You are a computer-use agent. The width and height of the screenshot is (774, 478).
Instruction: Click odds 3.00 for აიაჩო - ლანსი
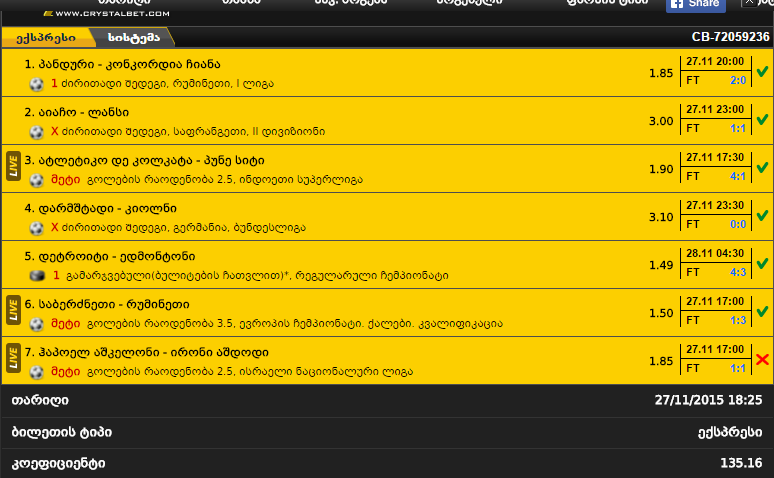[x=661, y=121]
